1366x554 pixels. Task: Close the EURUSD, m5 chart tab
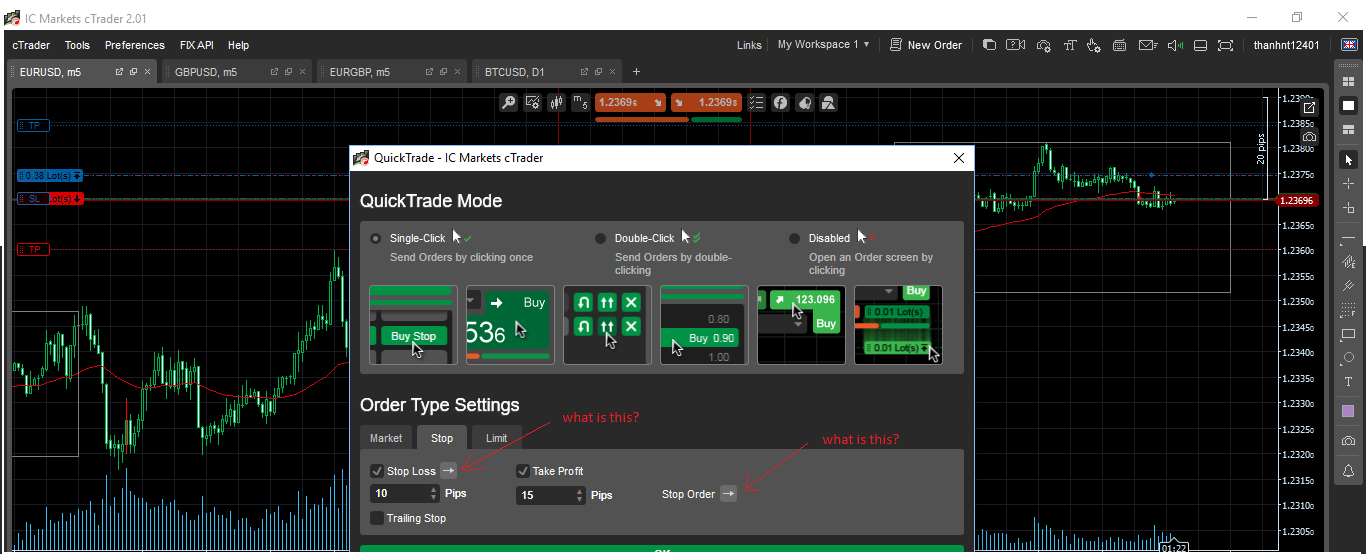pos(148,72)
